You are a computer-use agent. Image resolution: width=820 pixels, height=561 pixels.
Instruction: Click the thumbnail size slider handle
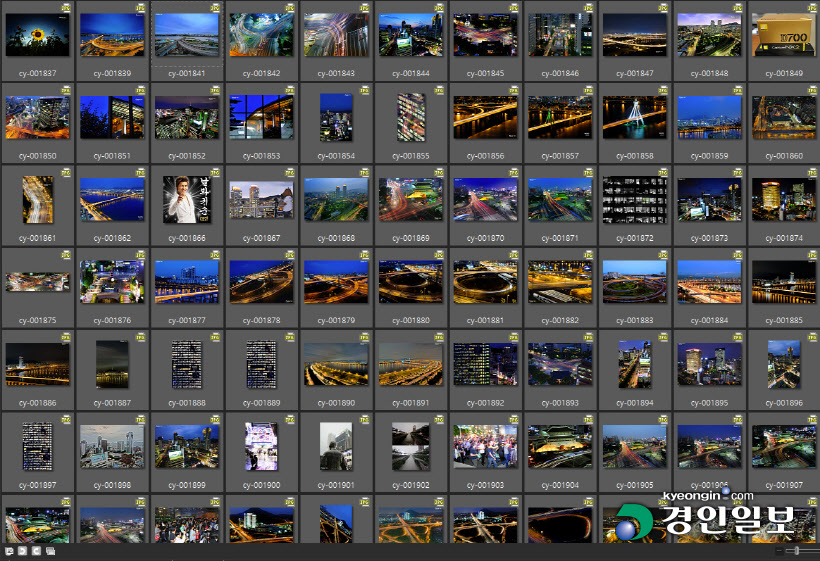click(x=796, y=551)
